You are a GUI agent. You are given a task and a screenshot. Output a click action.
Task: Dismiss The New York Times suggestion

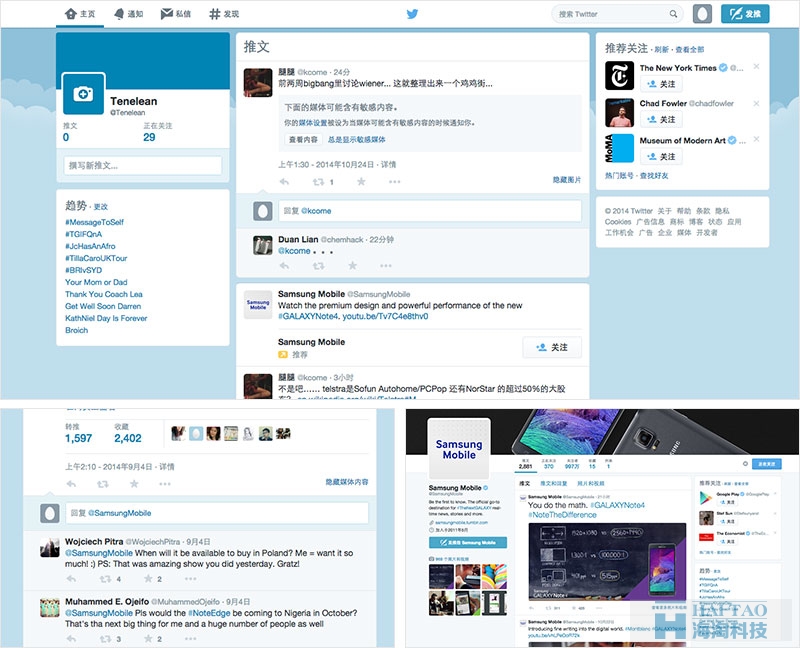pos(757,66)
